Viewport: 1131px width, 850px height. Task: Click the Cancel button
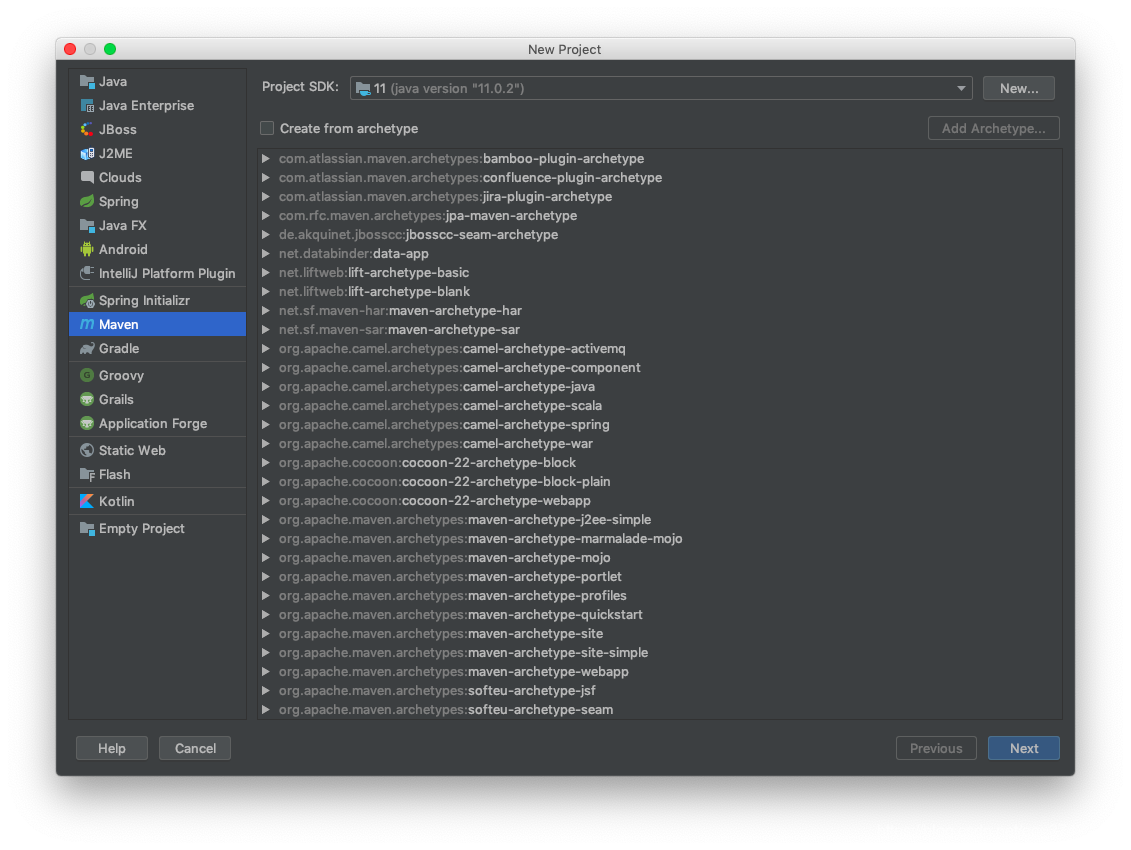(195, 748)
